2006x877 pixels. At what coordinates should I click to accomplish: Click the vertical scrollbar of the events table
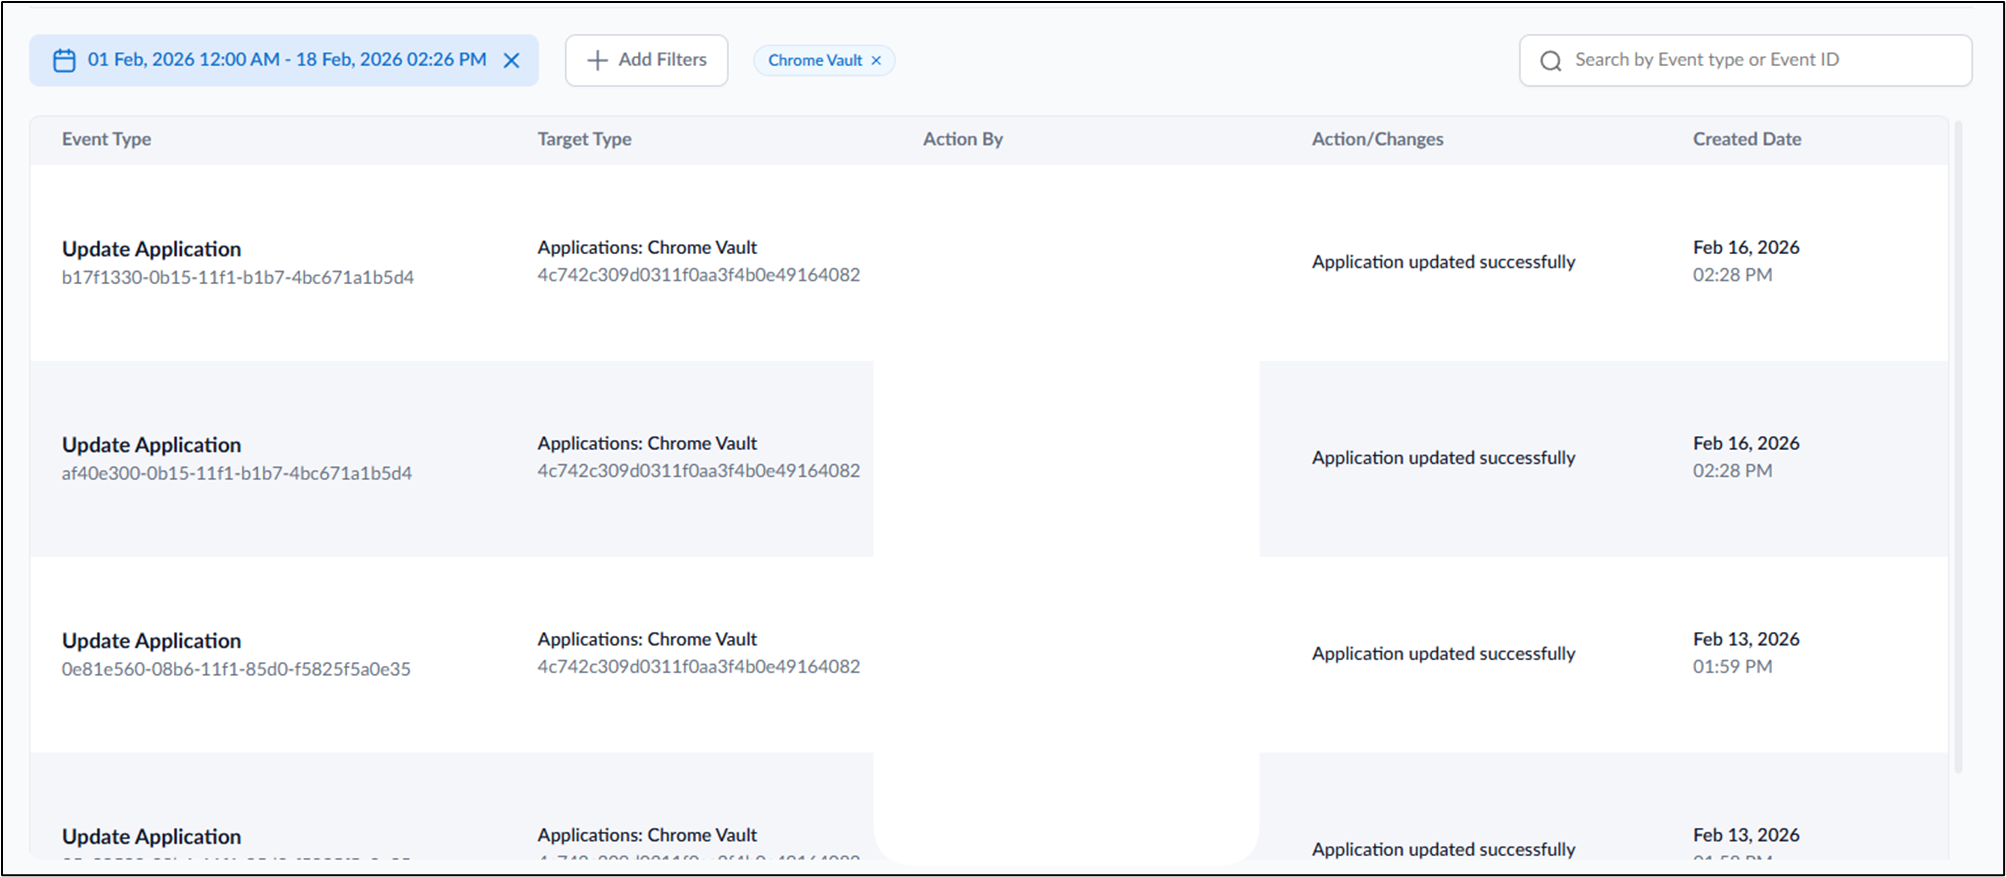[1958, 445]
